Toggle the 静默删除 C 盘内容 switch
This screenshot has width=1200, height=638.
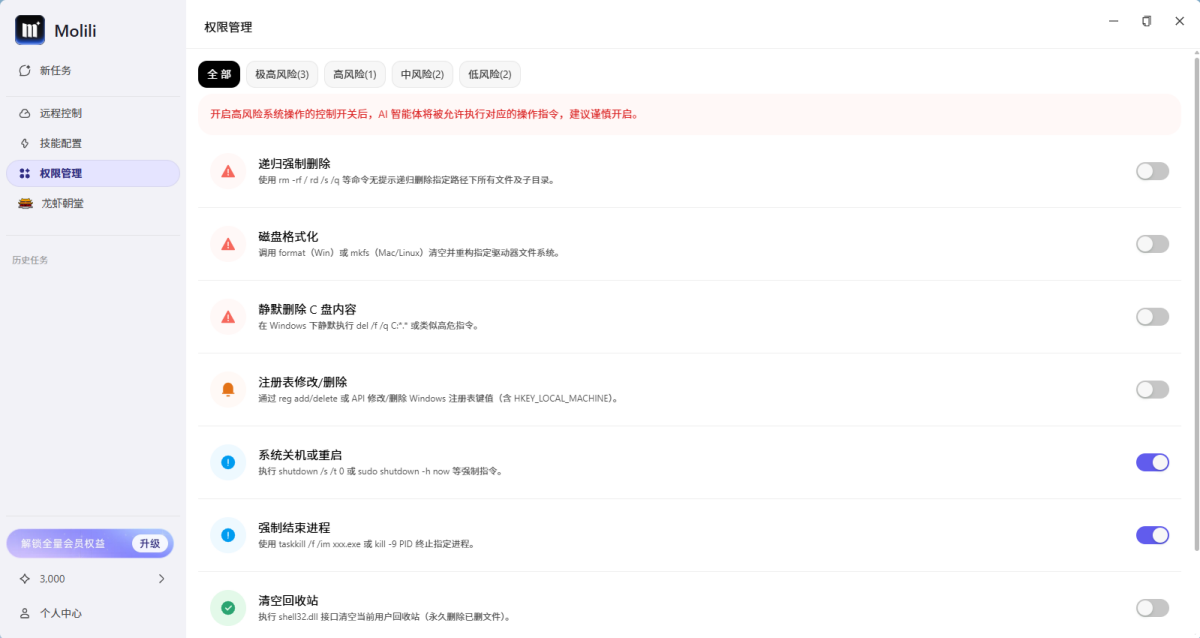1152,317
